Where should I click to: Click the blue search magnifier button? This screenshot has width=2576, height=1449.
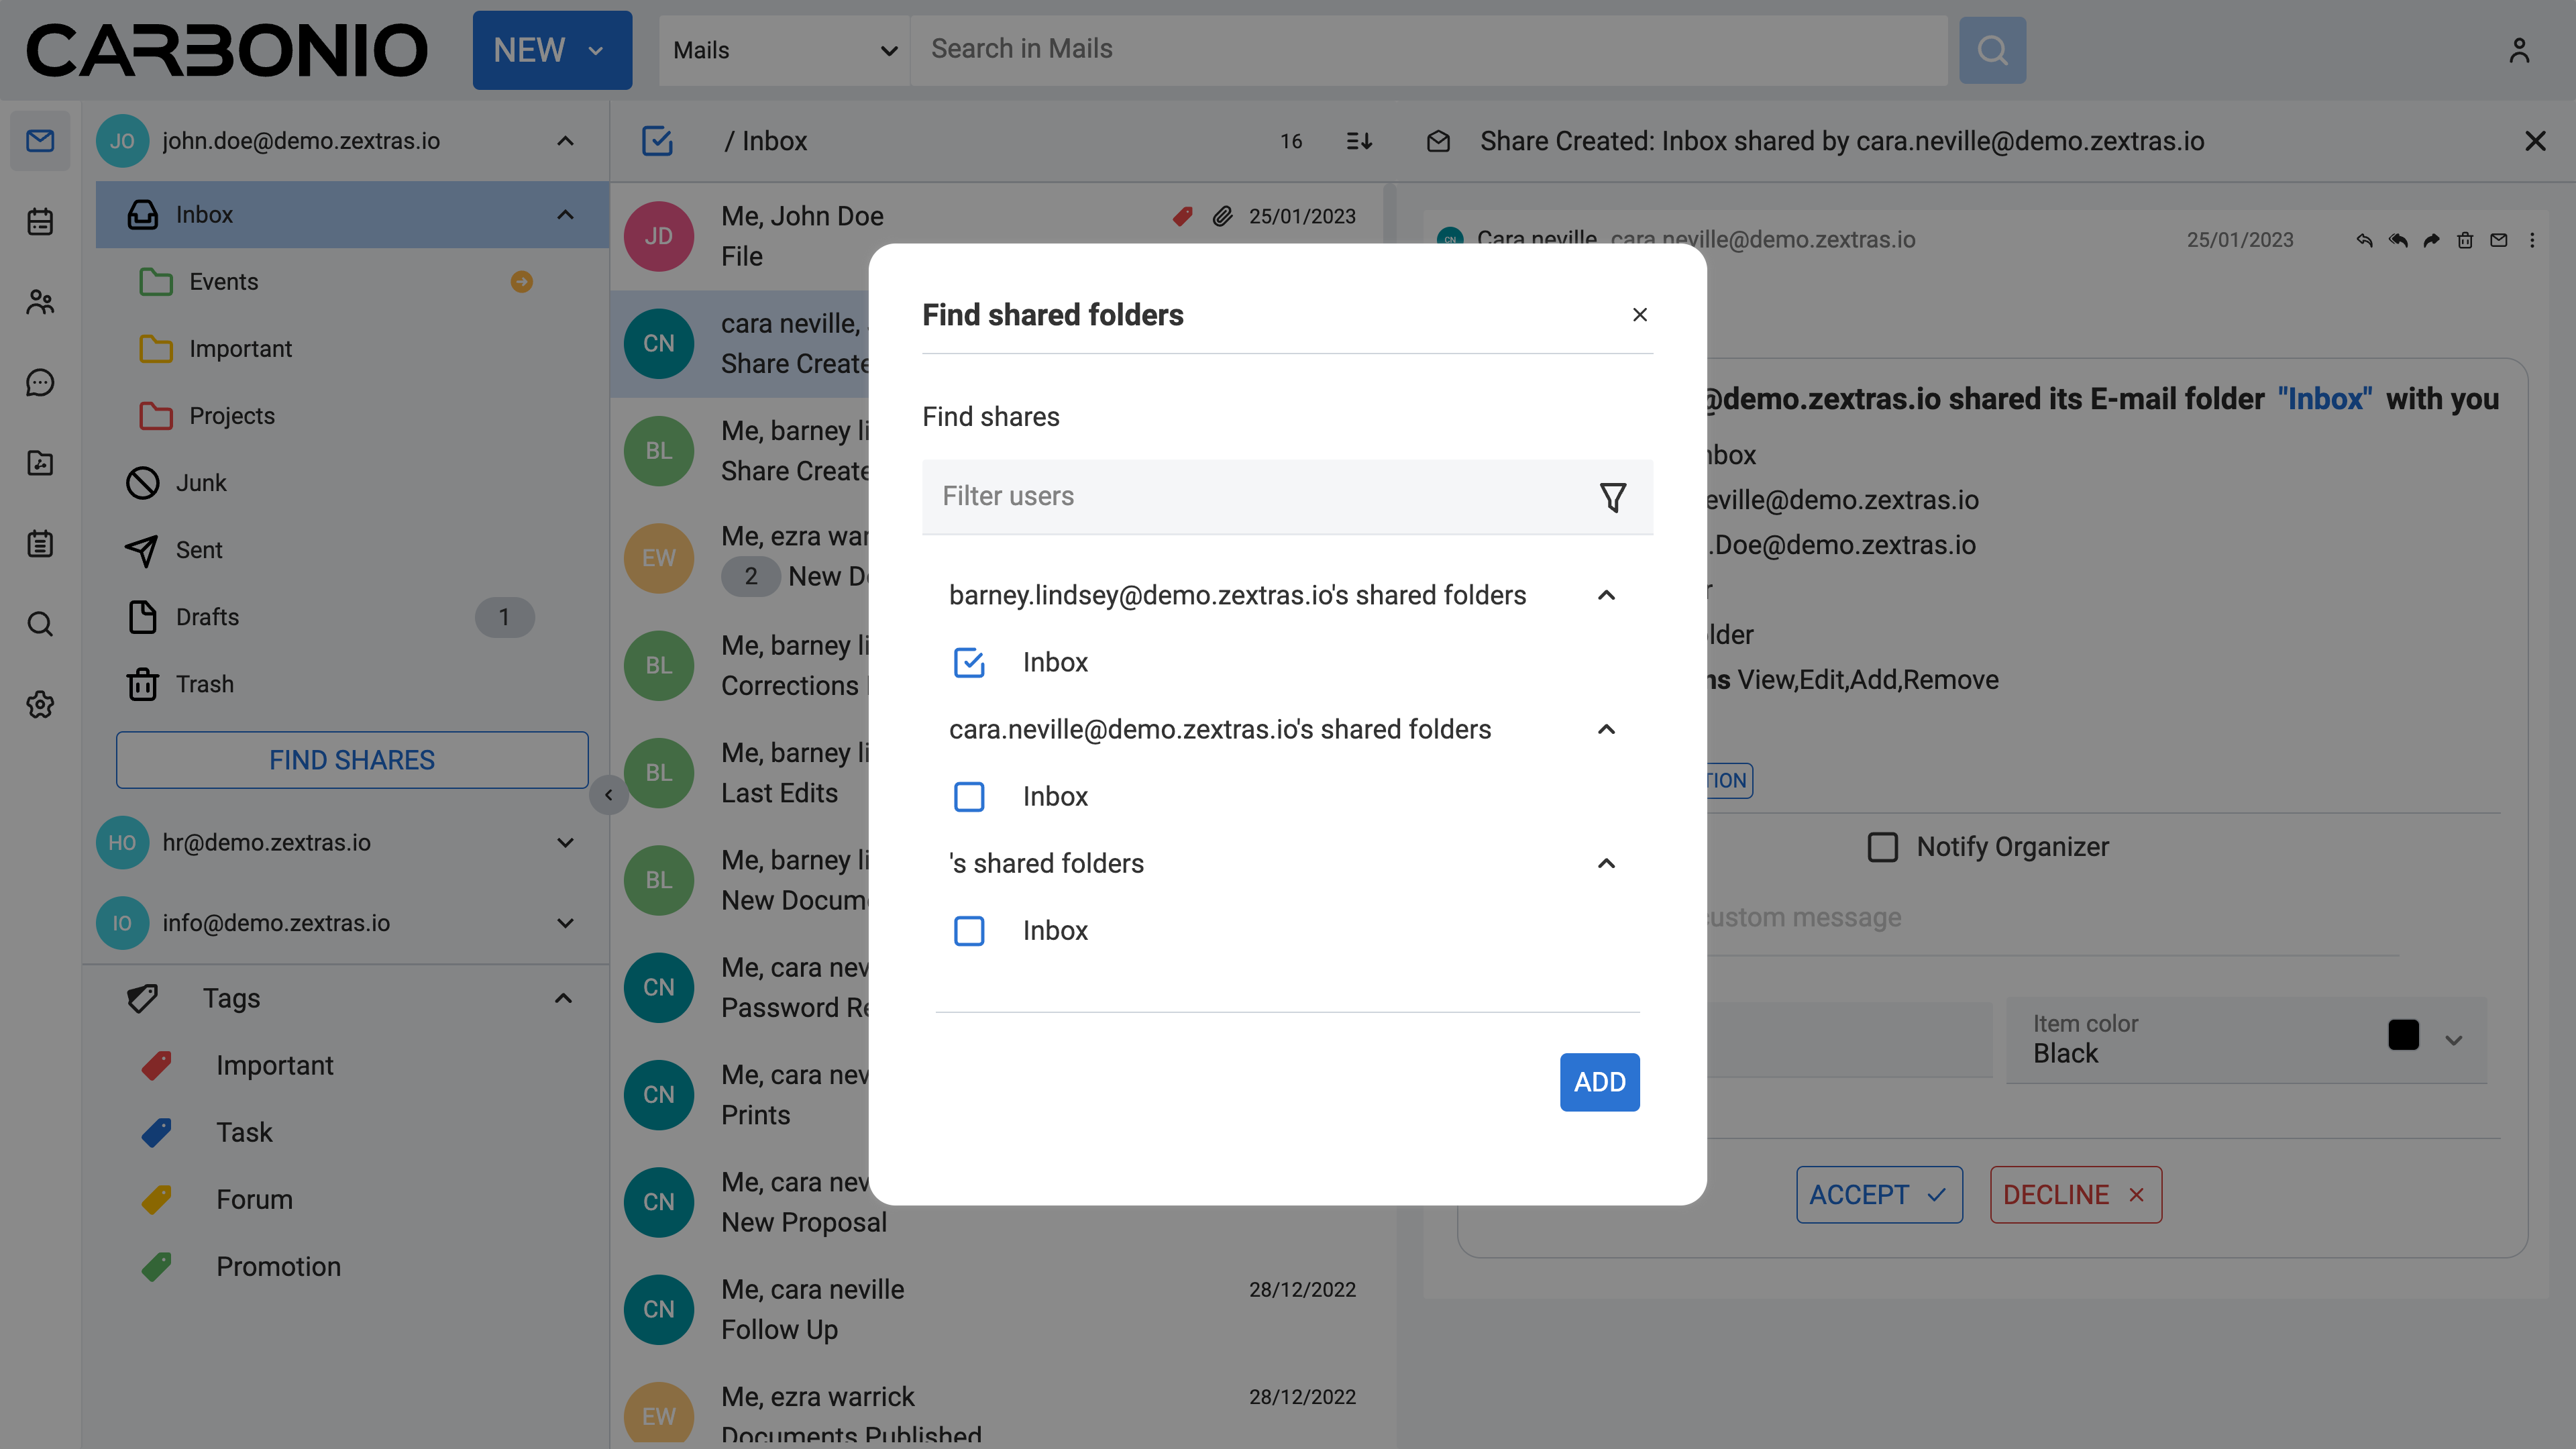click(x=1991, y=50)
